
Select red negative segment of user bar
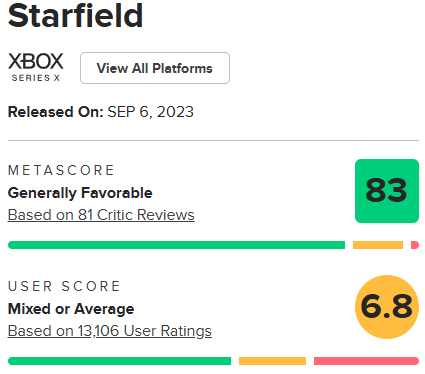tap(366, 361)
